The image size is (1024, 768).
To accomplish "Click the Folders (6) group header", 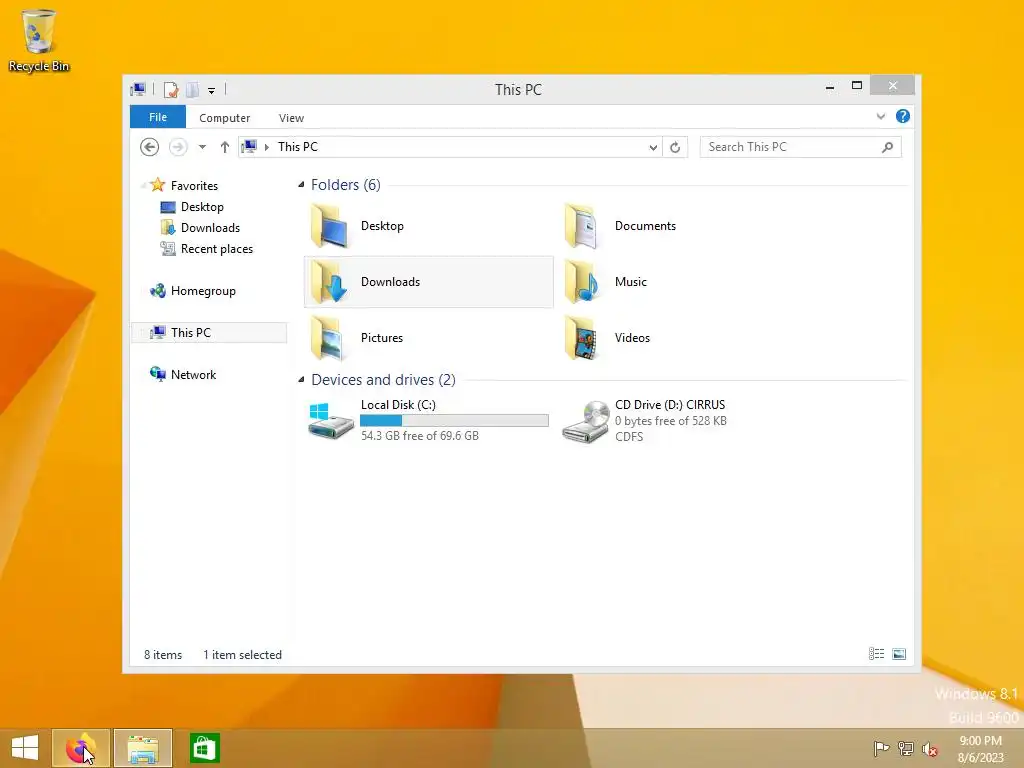I will pyautogui.click(x=345, y=185).
